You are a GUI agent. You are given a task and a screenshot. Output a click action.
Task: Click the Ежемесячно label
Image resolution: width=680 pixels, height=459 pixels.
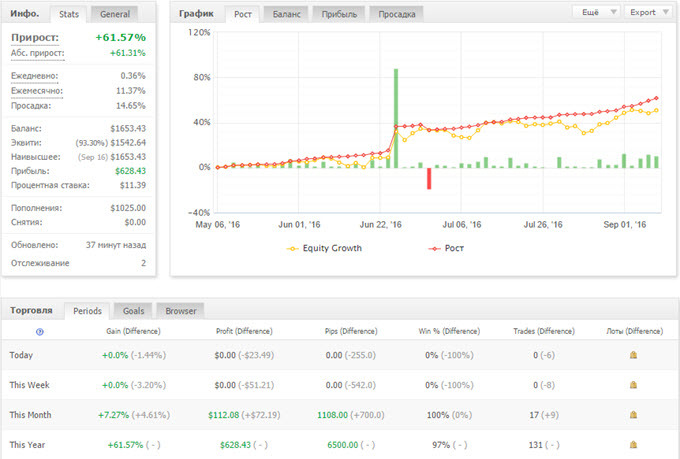point(37,91)
